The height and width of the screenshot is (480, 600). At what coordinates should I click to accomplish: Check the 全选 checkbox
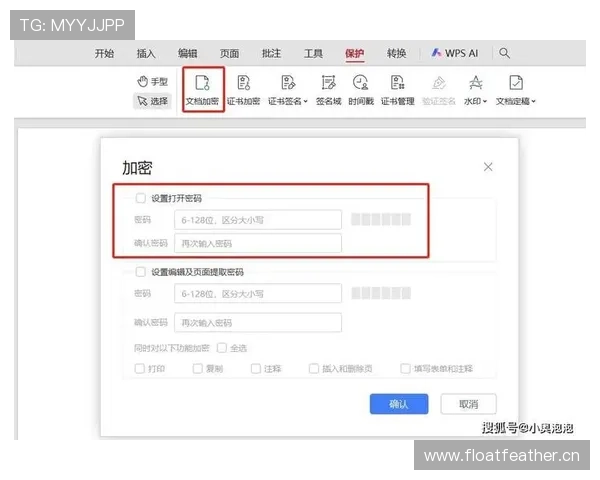coord(222,348)
